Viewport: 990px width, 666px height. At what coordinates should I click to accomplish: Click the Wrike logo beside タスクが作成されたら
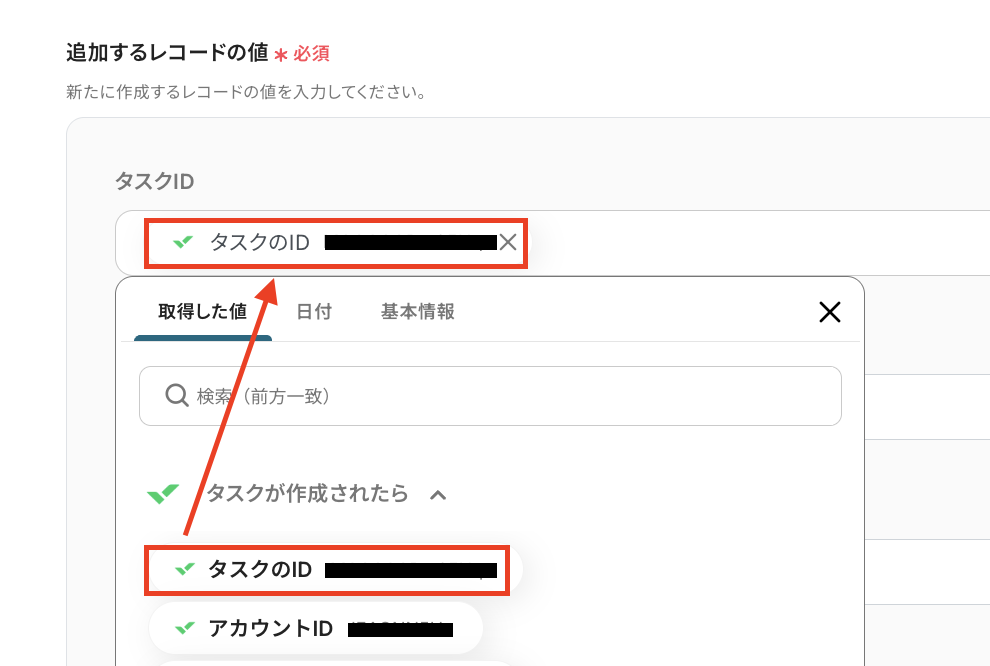click(x=163, y=494)
